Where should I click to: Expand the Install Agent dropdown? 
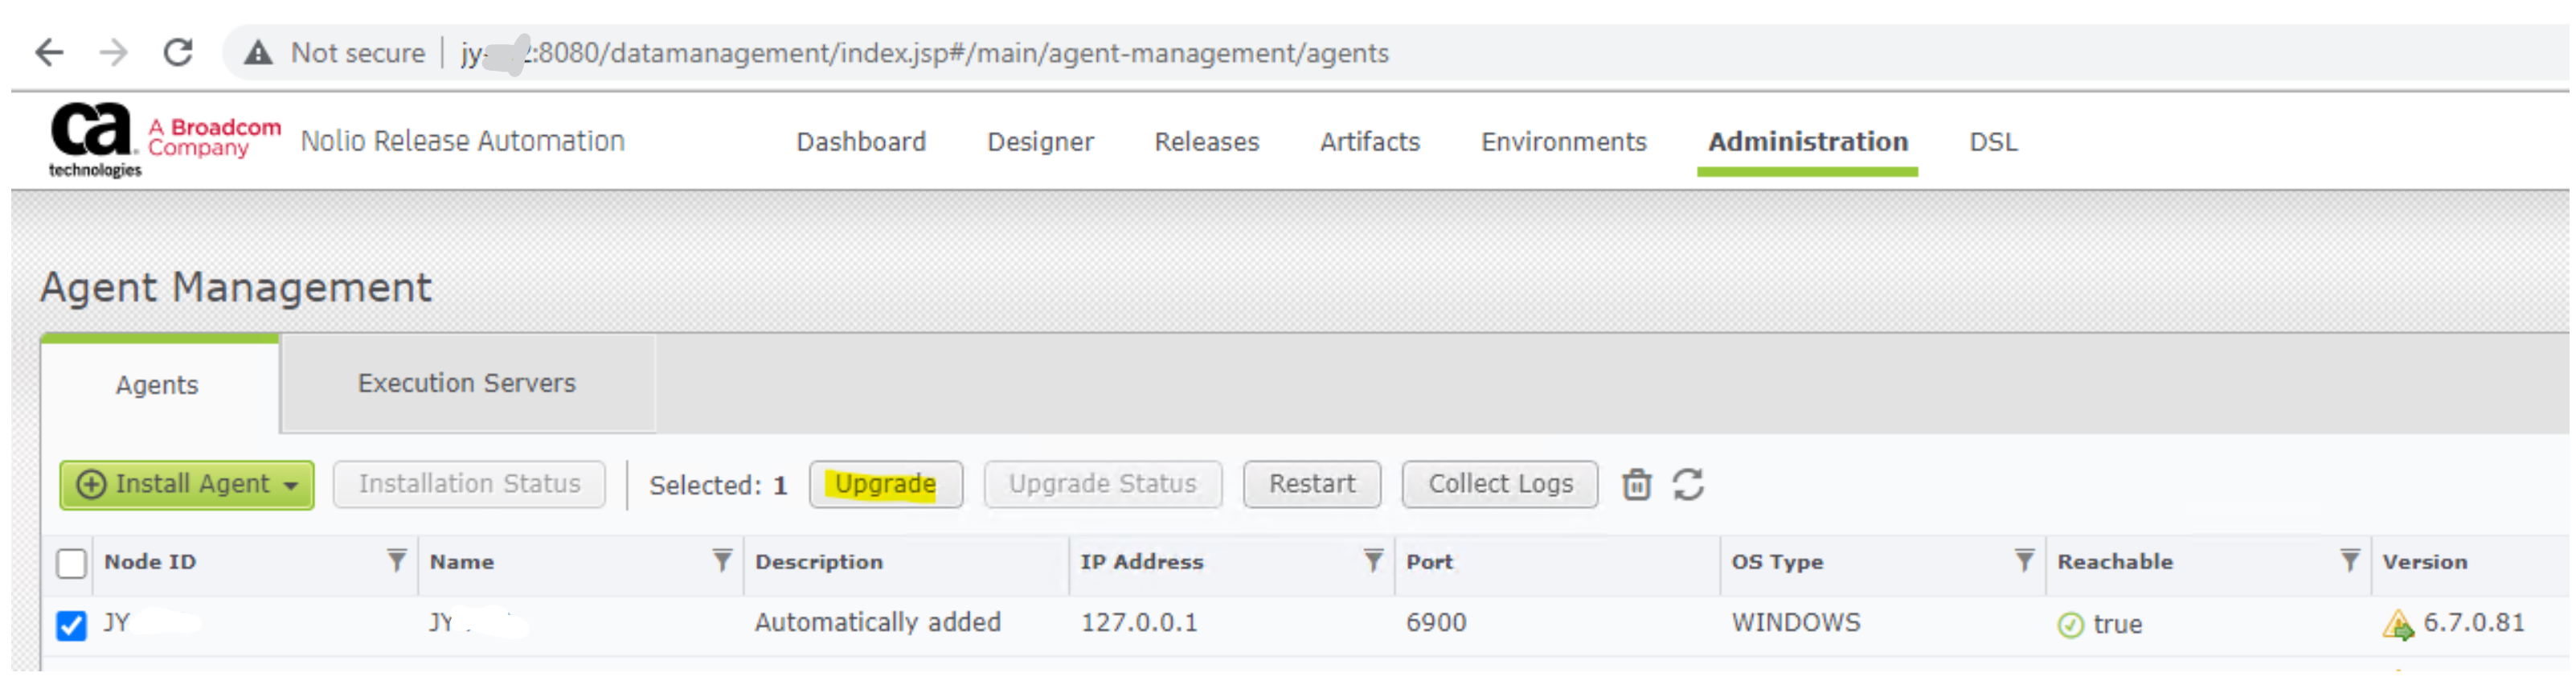tap(290, 486)
